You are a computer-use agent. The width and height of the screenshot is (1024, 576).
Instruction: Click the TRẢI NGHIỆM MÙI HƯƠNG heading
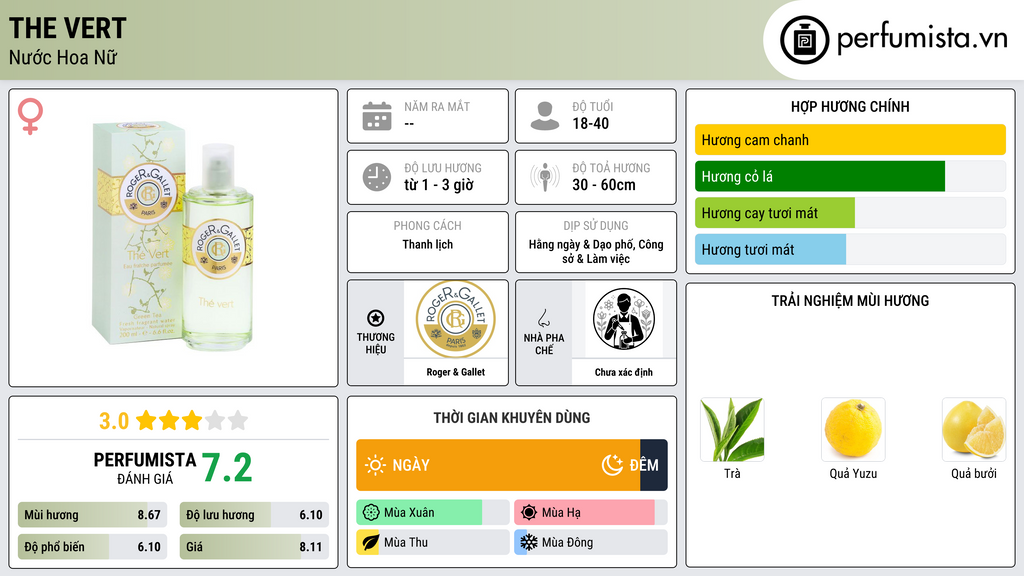pyautogui.click(x=850, y=301)
